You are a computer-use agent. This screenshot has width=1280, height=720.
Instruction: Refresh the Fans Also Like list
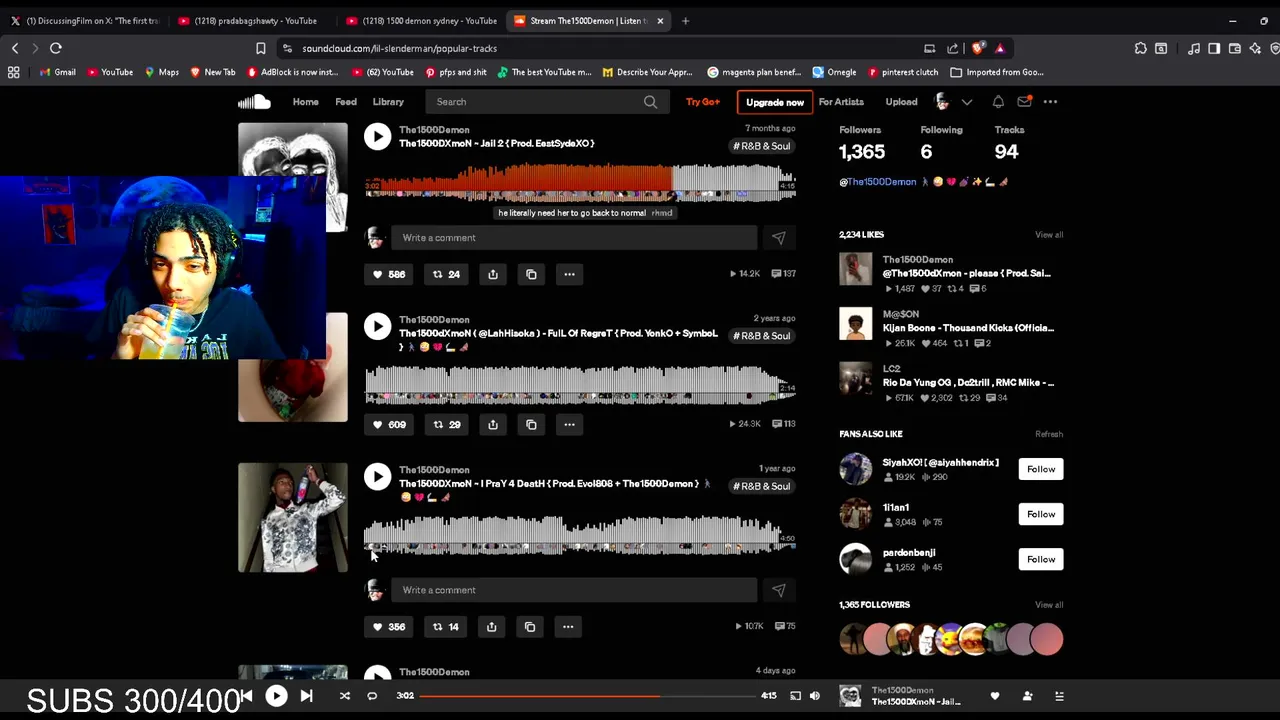[1049, 434]
